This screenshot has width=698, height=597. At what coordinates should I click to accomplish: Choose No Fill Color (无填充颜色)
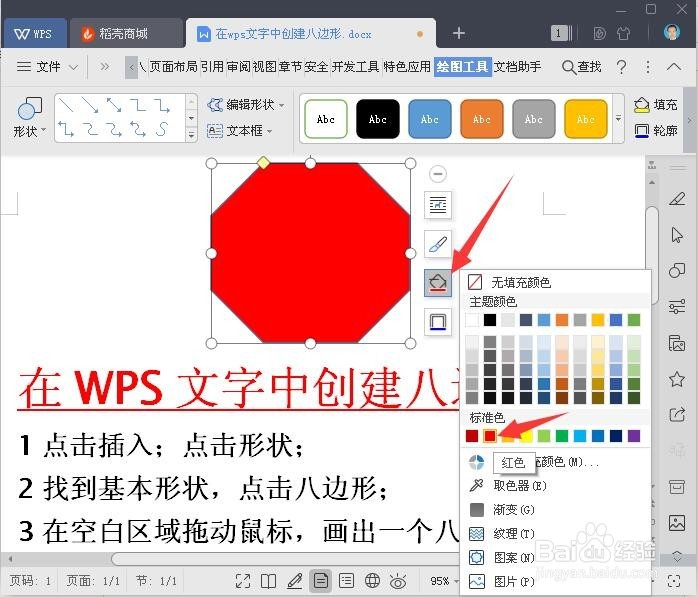point(556,282)
